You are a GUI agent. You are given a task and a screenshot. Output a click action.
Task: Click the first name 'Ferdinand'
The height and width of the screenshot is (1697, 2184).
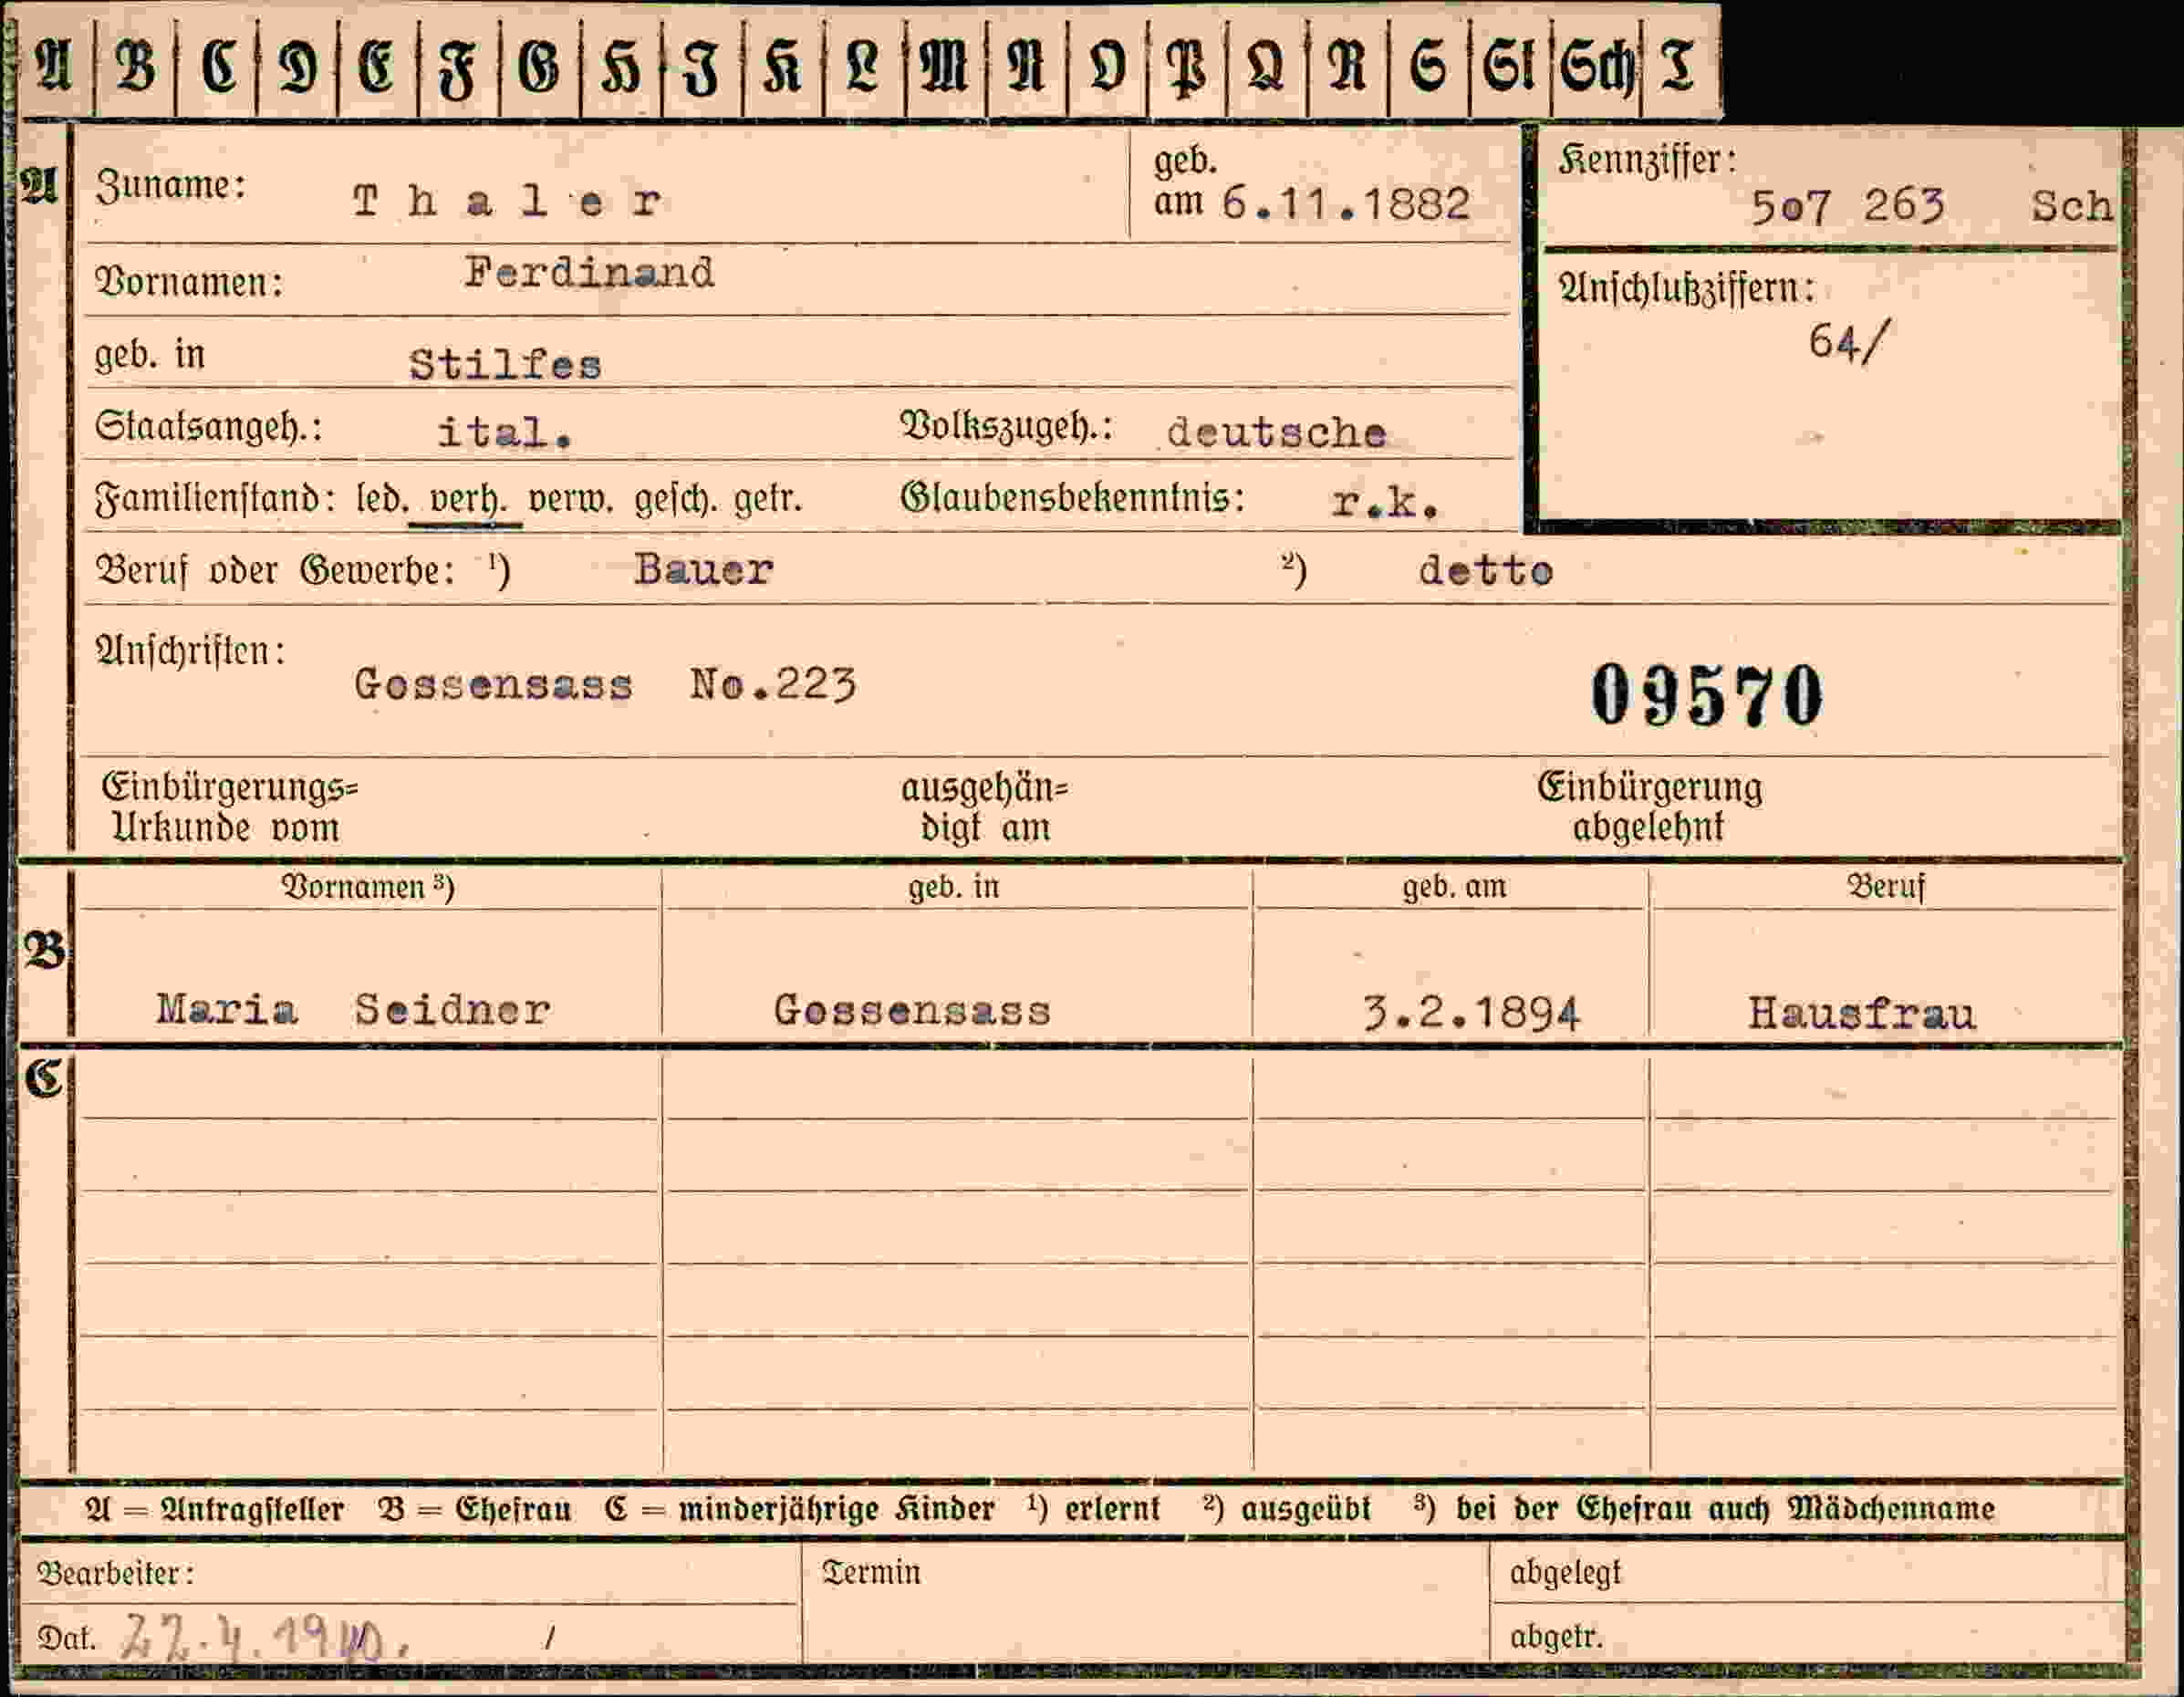pos(589,273)
